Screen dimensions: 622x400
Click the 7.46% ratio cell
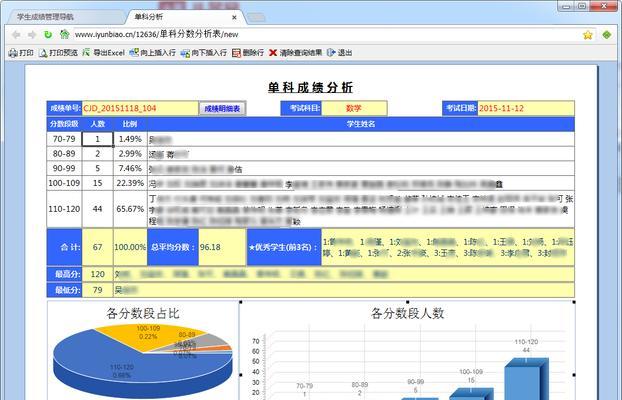(x=130, y=168)
